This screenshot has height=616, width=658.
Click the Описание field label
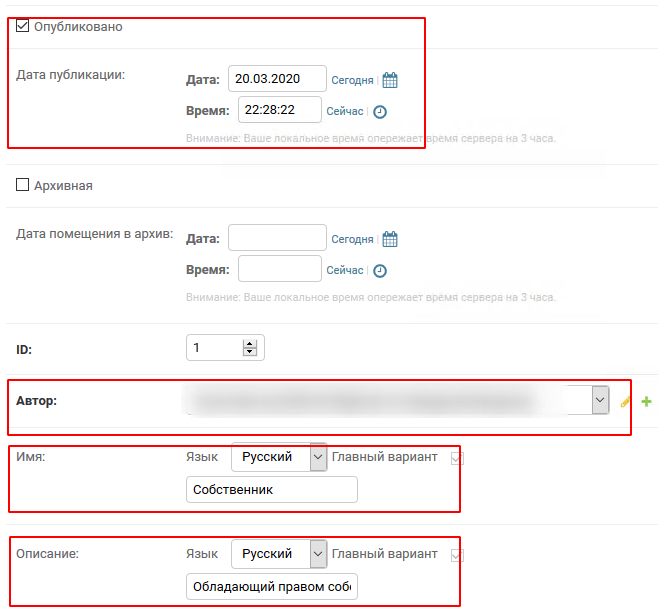(47, 553)
